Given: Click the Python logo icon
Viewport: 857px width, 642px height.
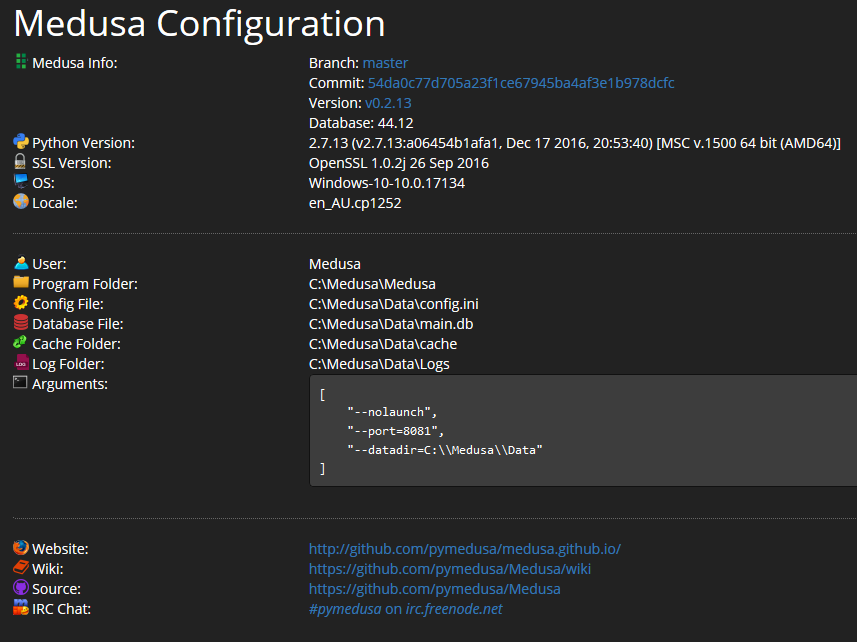Looking at the screenshot, I should coord(19,142).
